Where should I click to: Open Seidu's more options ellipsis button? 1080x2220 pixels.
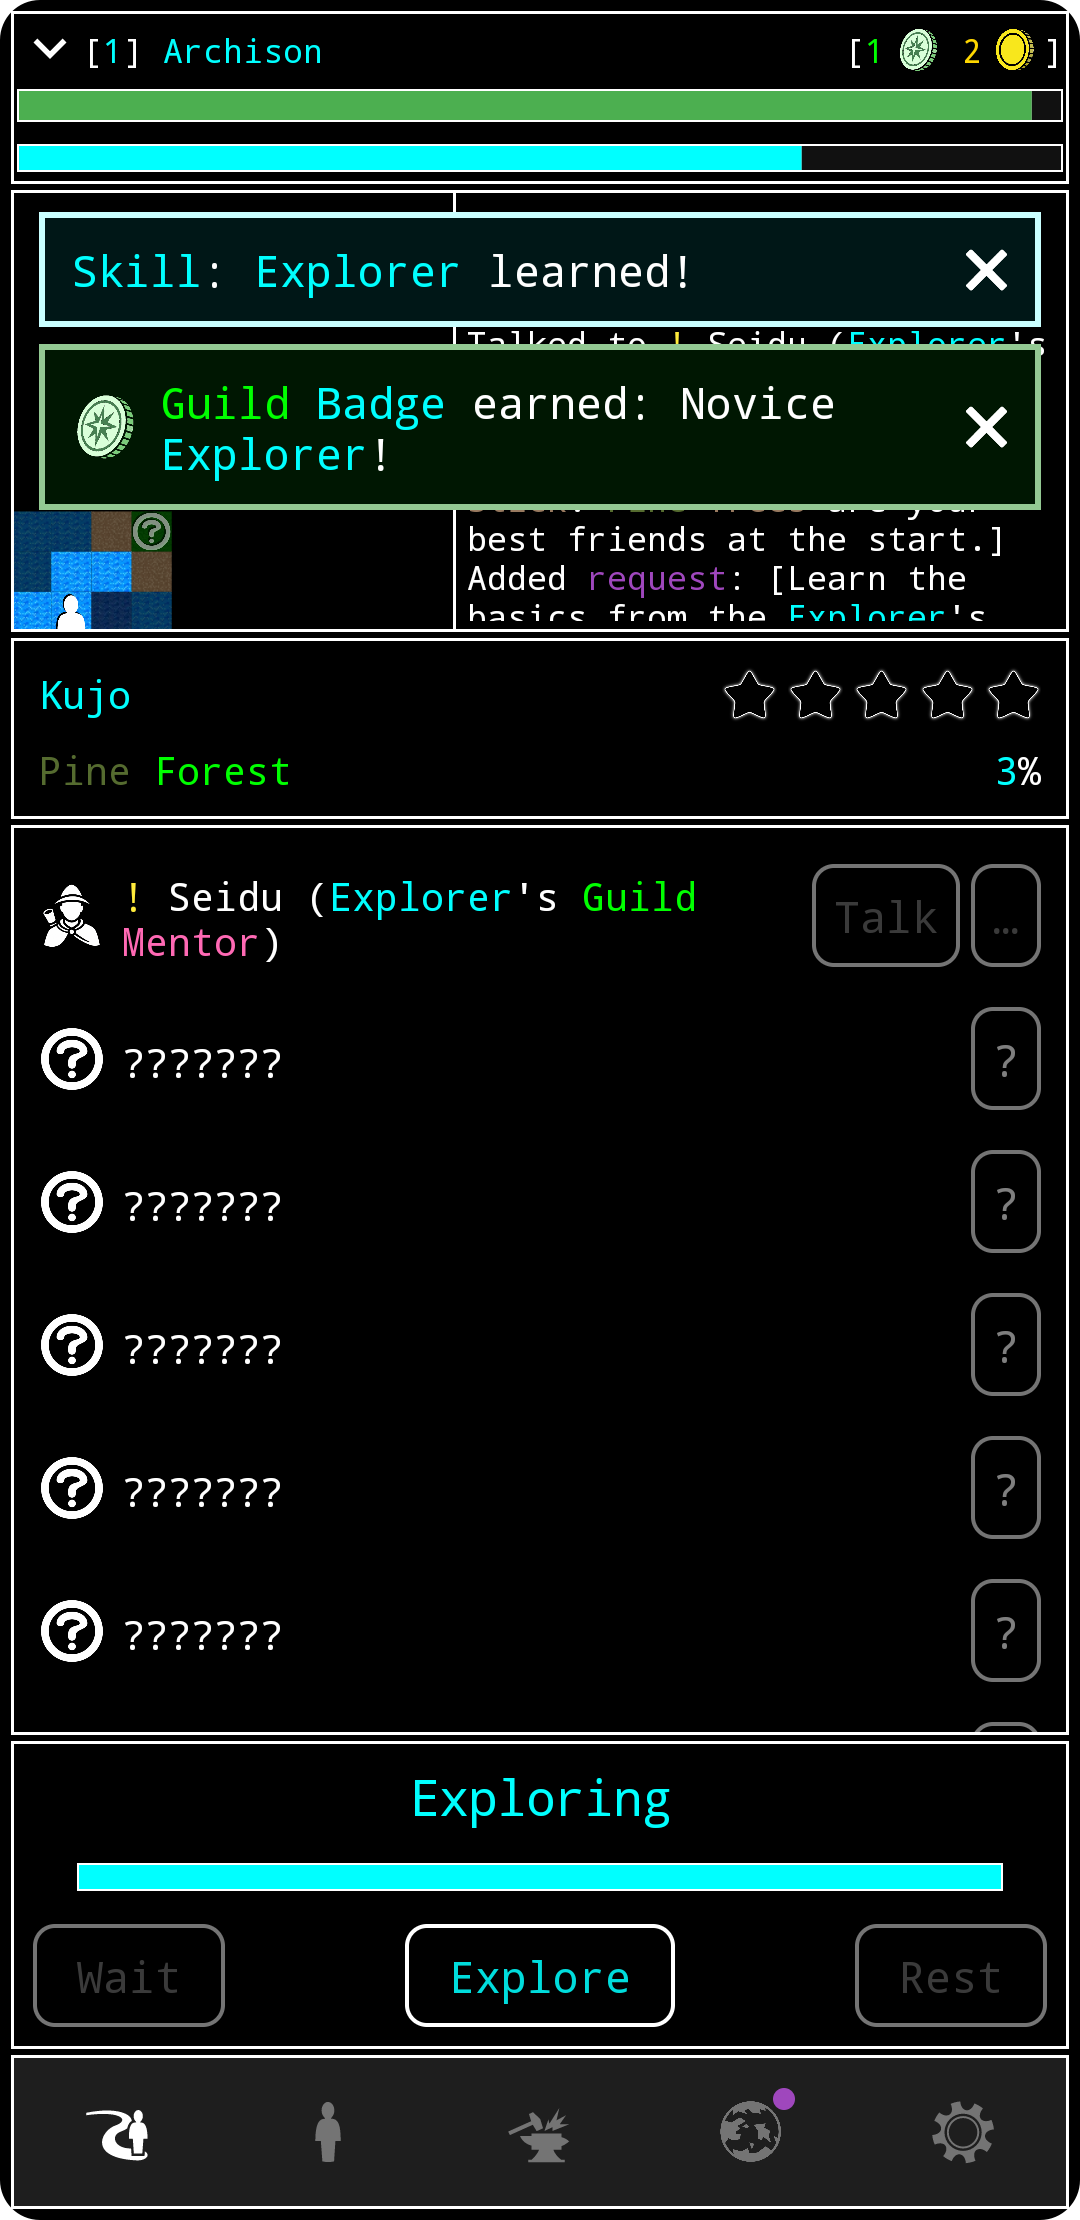click(x=1006, y=915)
